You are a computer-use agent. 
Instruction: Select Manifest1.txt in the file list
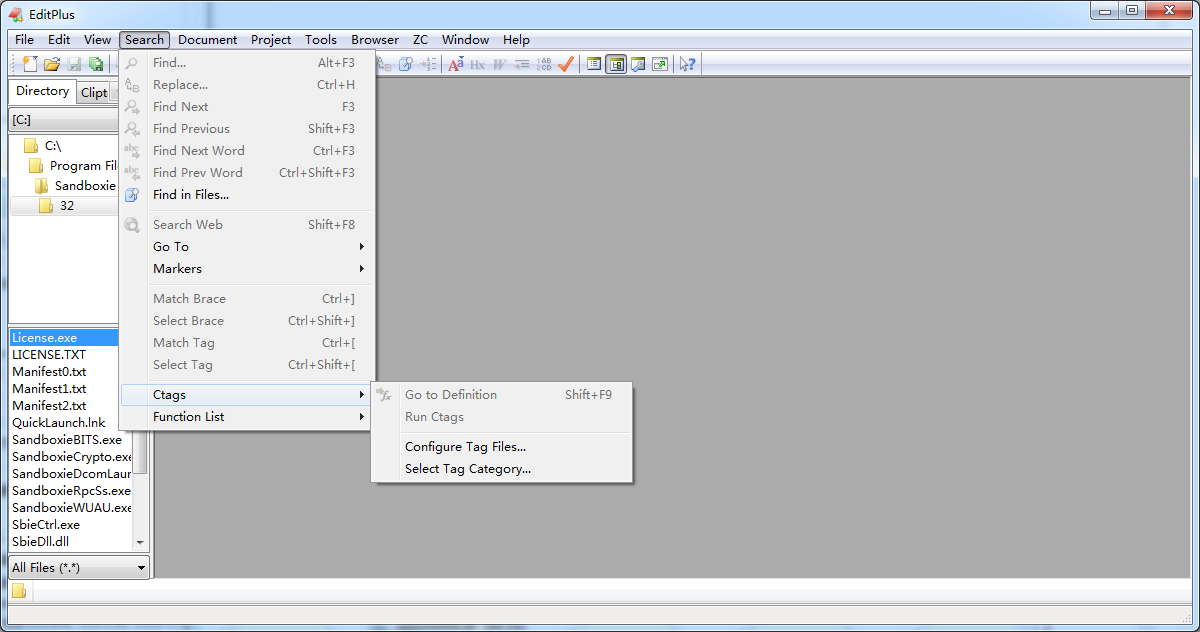click(49, 389)
